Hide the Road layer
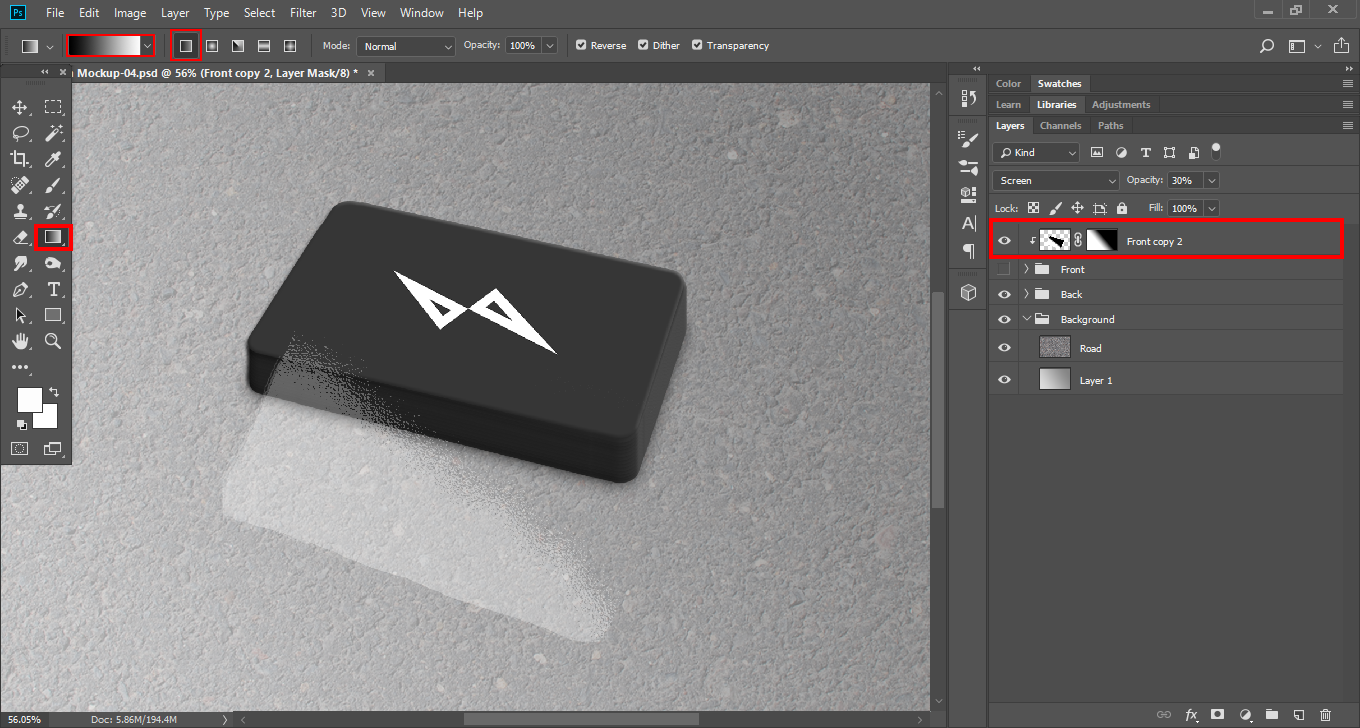The height and width of the screenshot is (728, 1360). coord(1005,348)
